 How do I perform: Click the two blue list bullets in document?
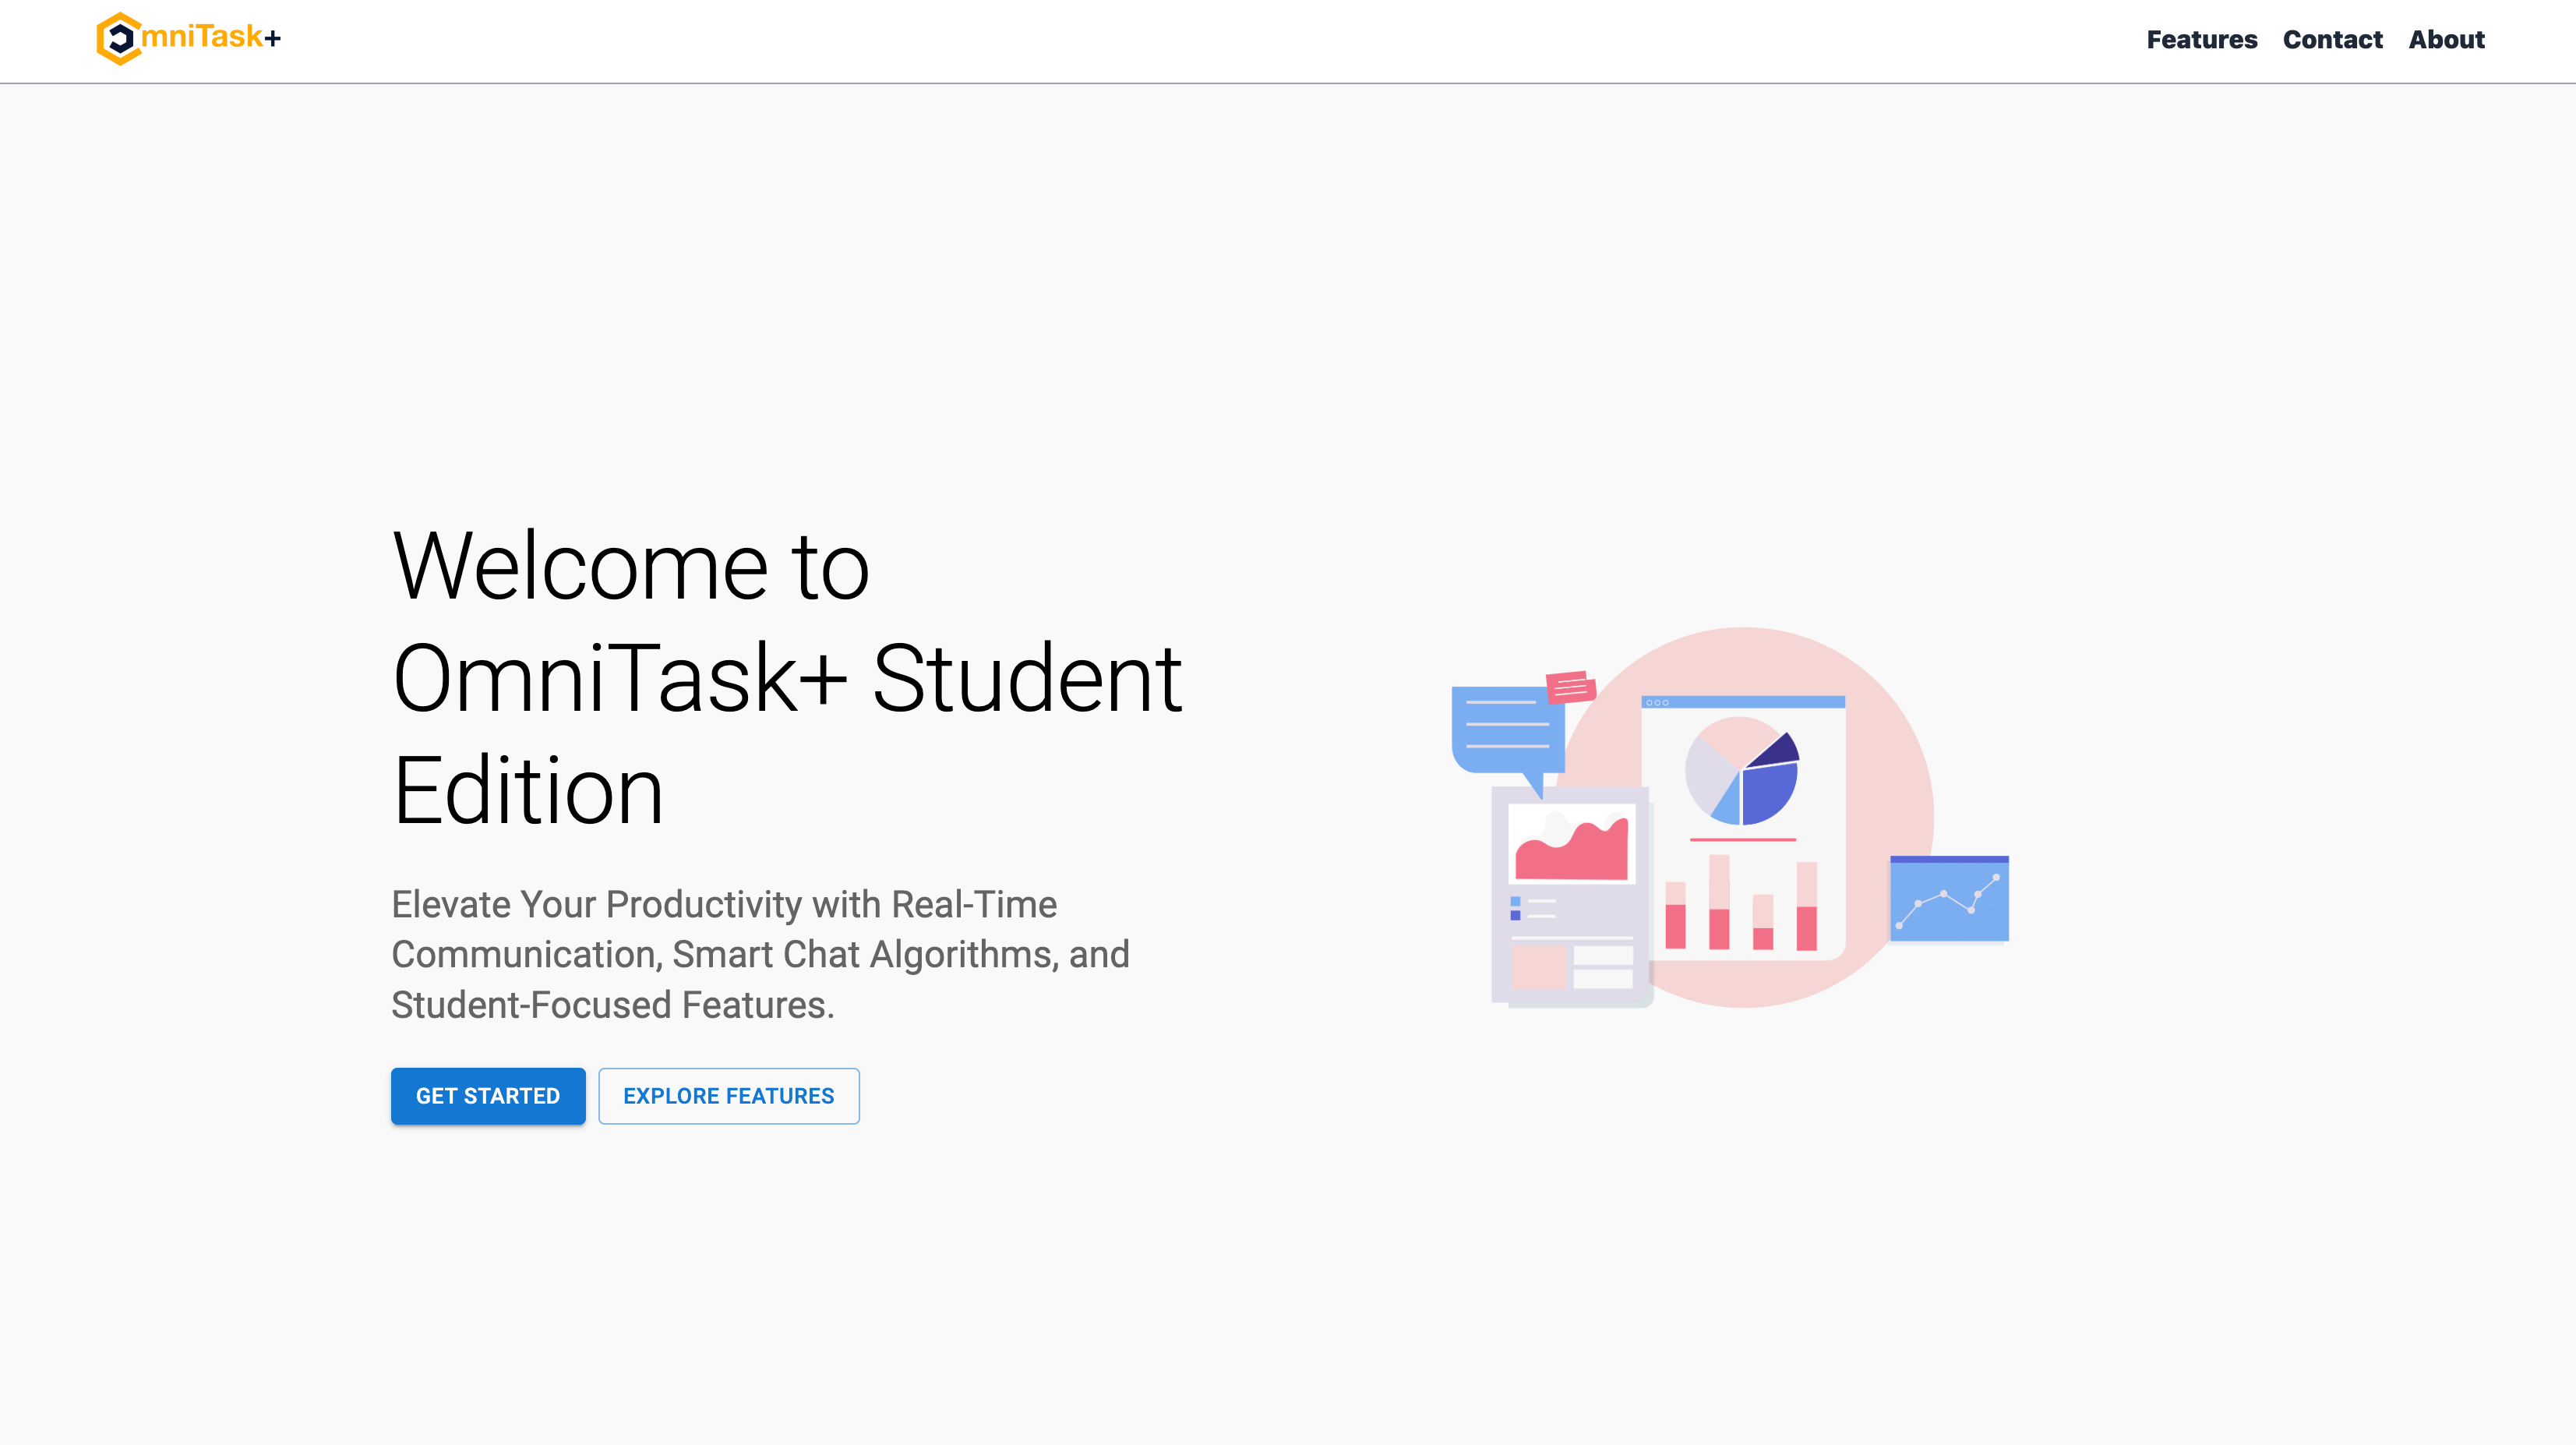[x=1515, y=908]
